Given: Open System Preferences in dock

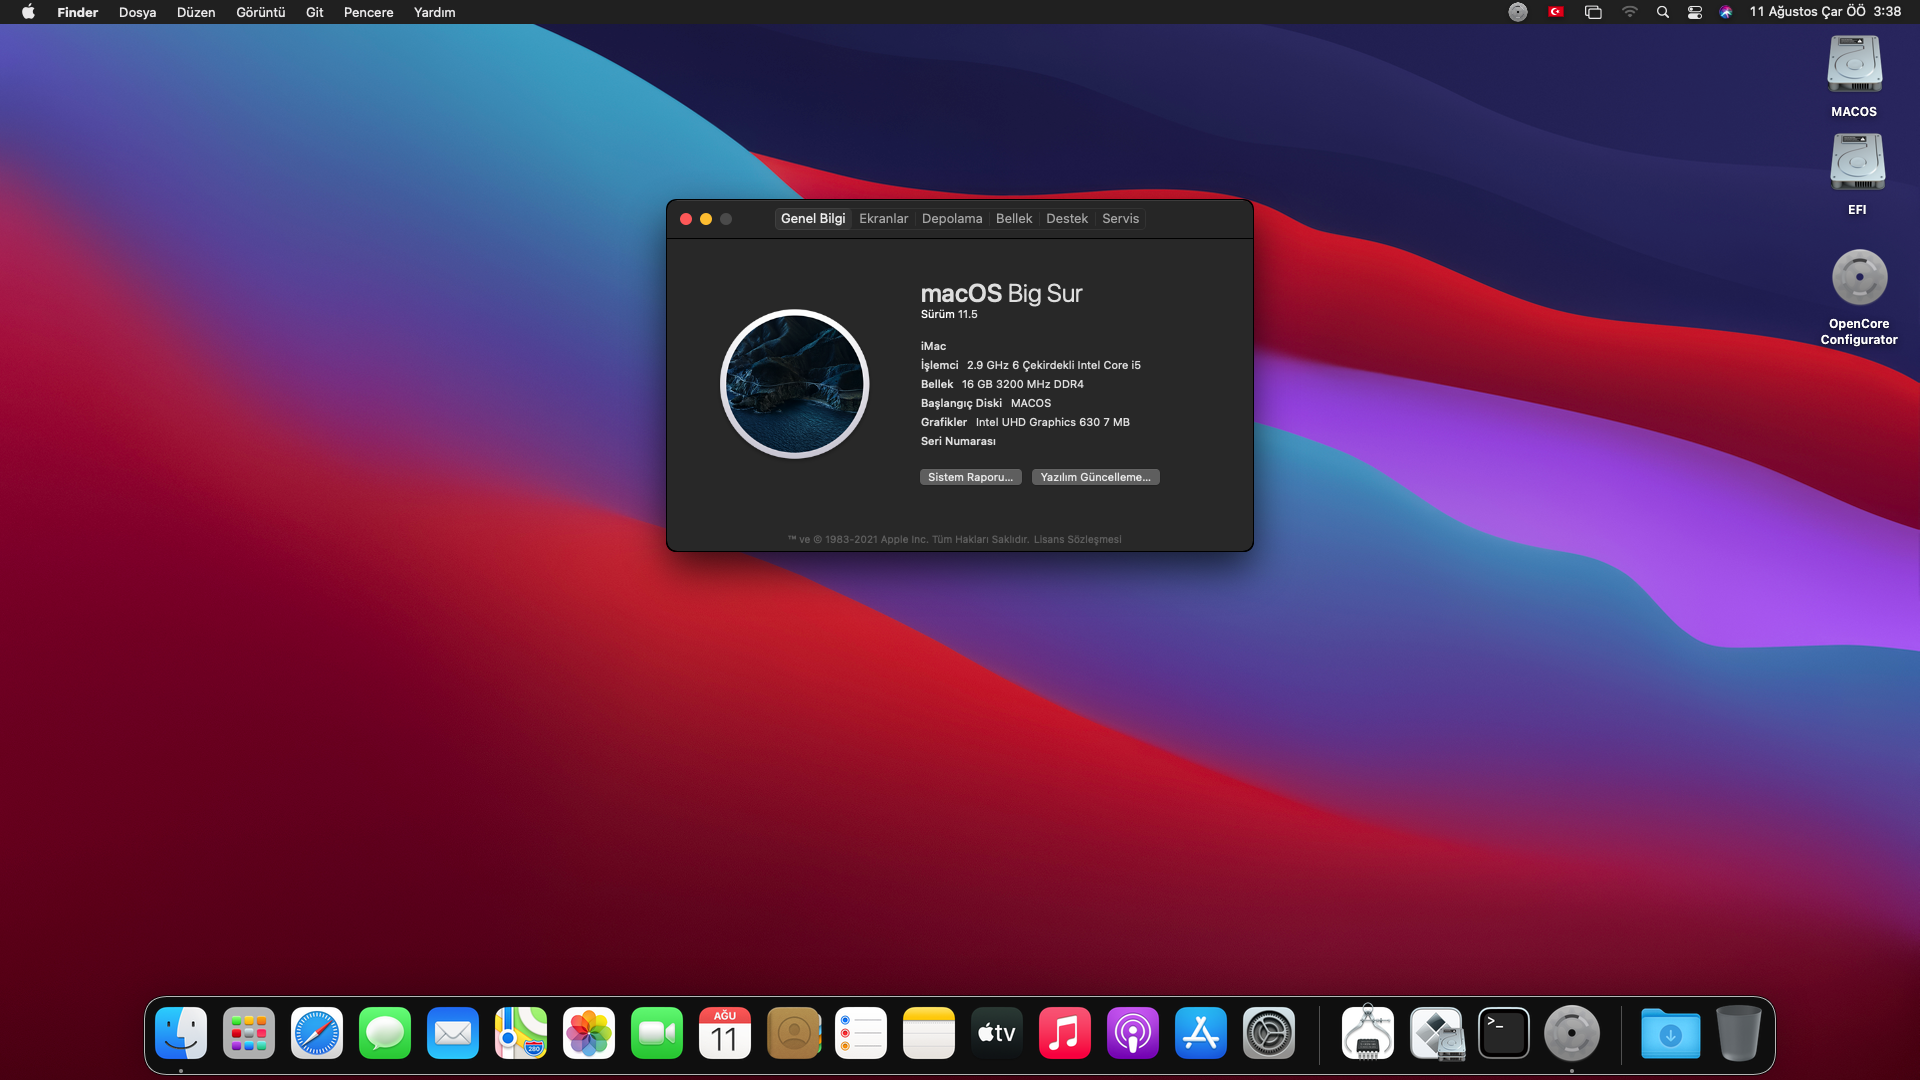Looking at the screenshot, I should click(1268, 1033).
